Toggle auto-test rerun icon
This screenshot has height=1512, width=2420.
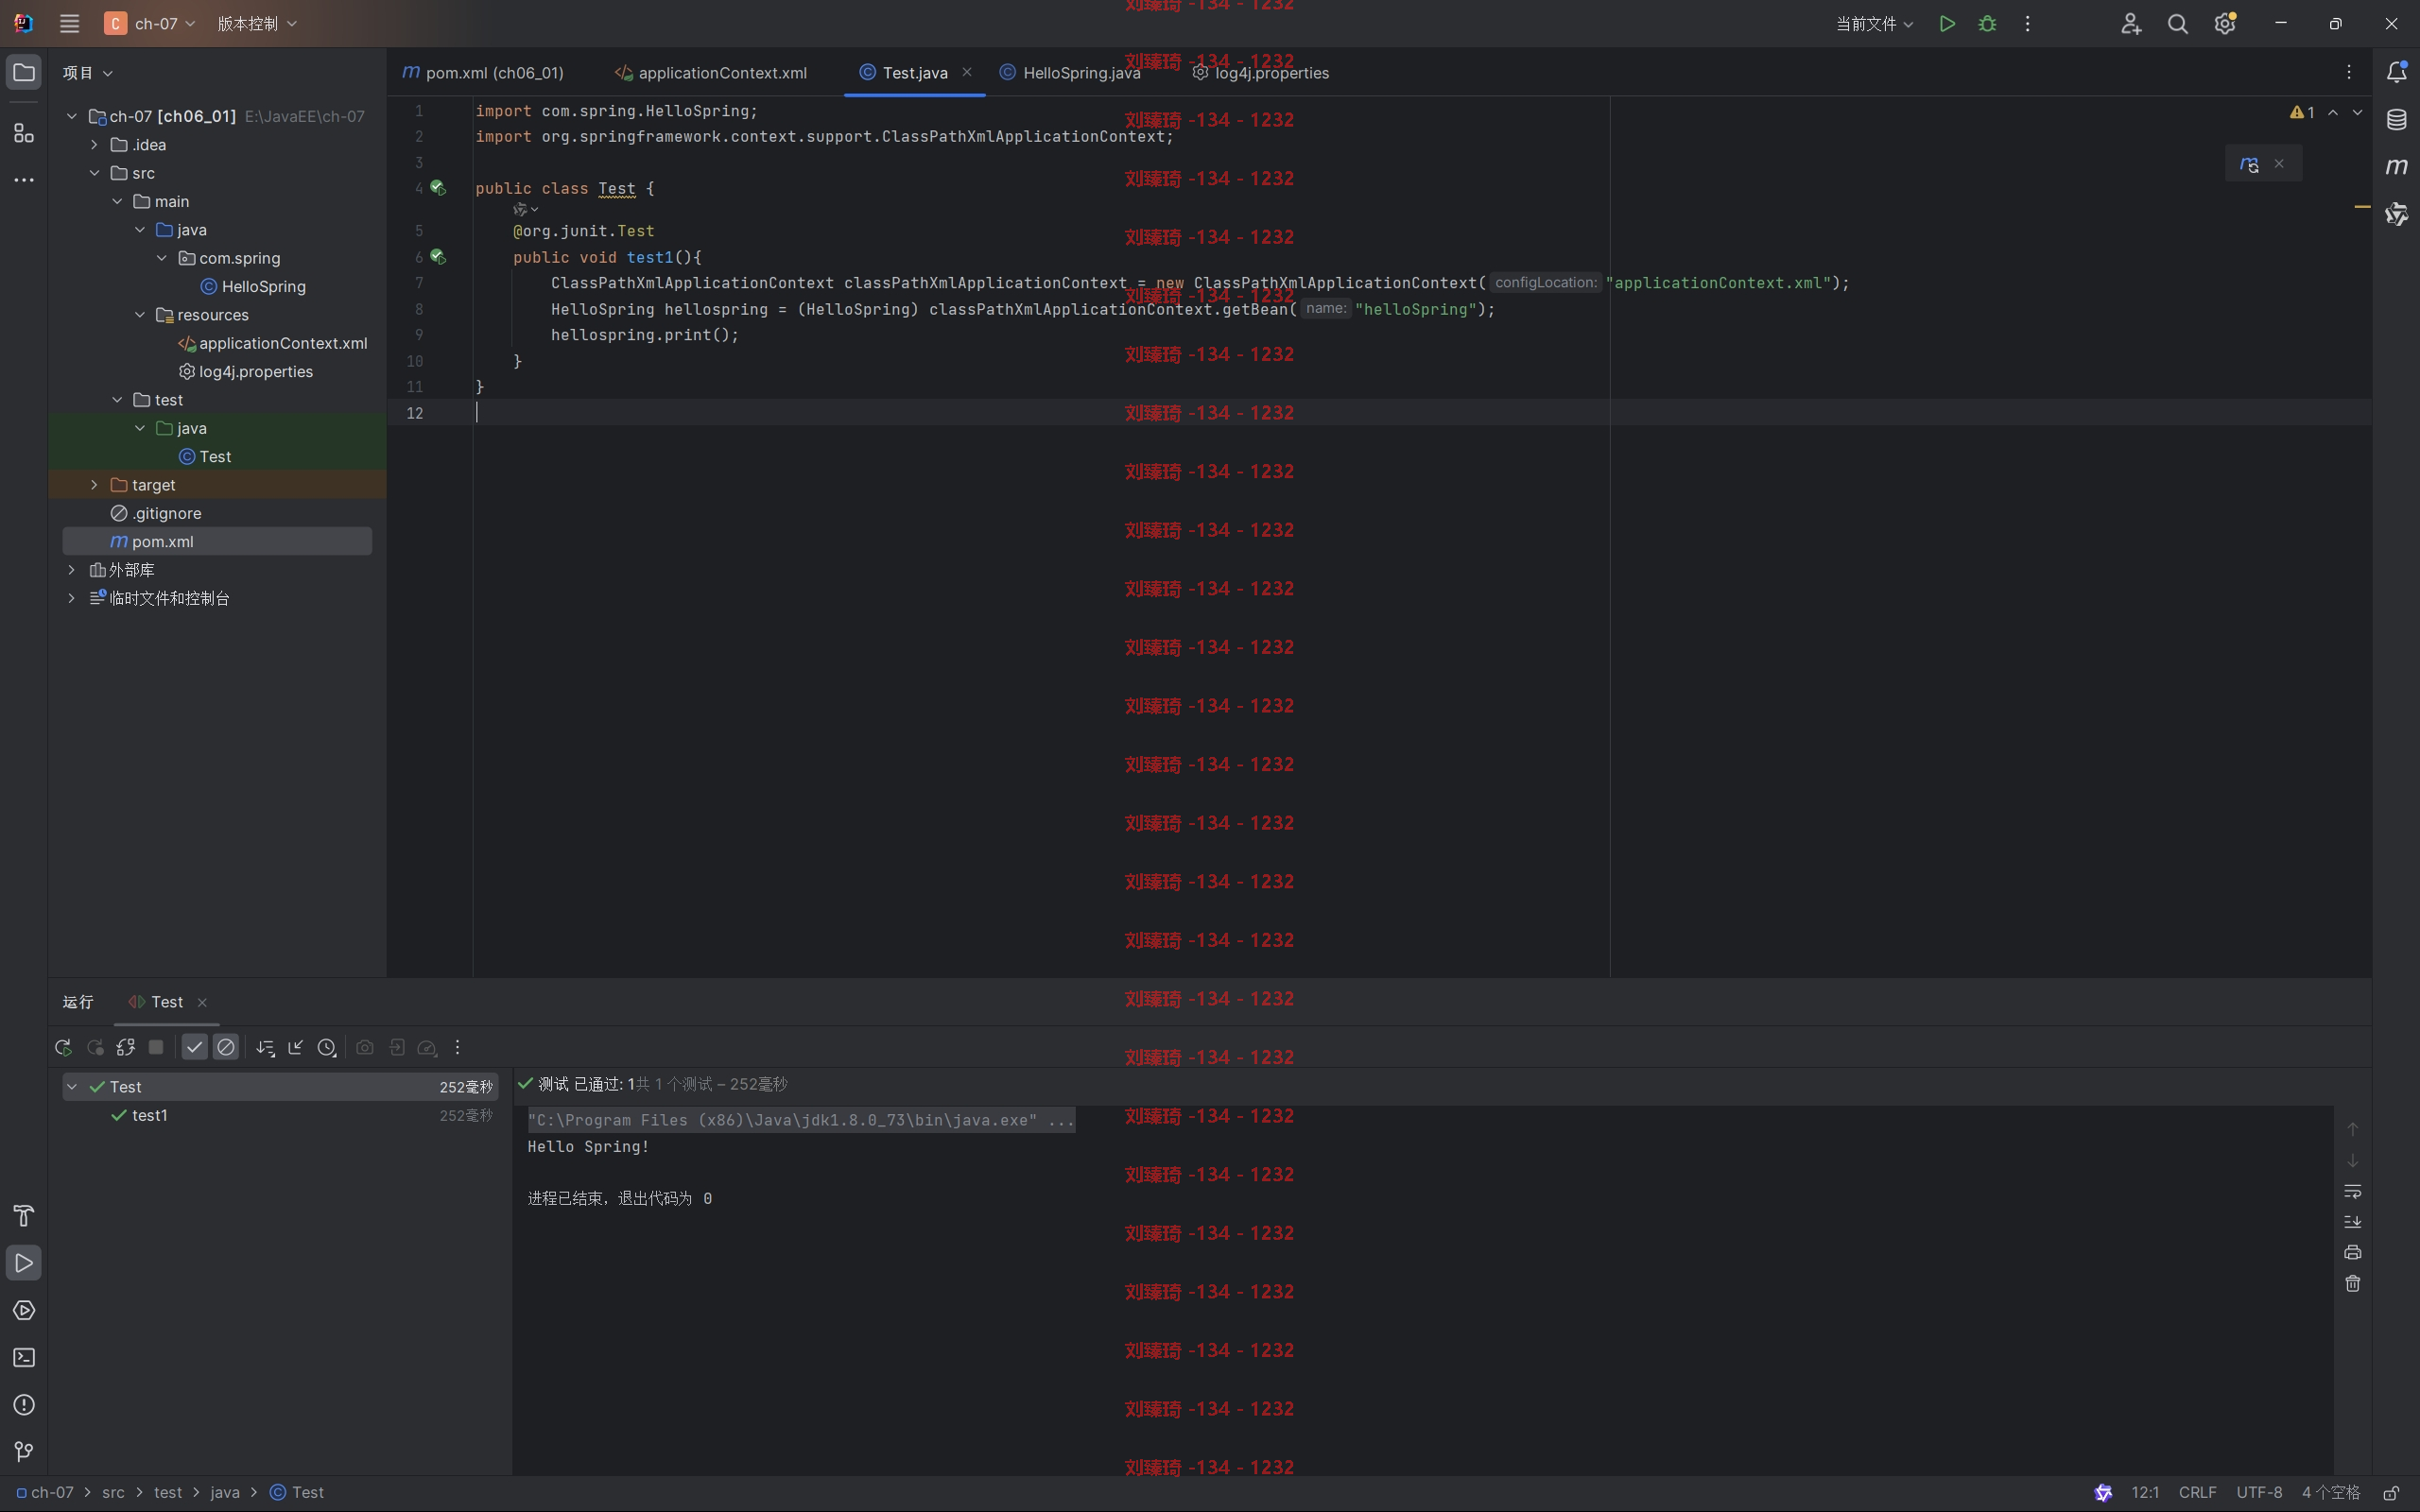pyautogui.click(x=125, y=1047)
